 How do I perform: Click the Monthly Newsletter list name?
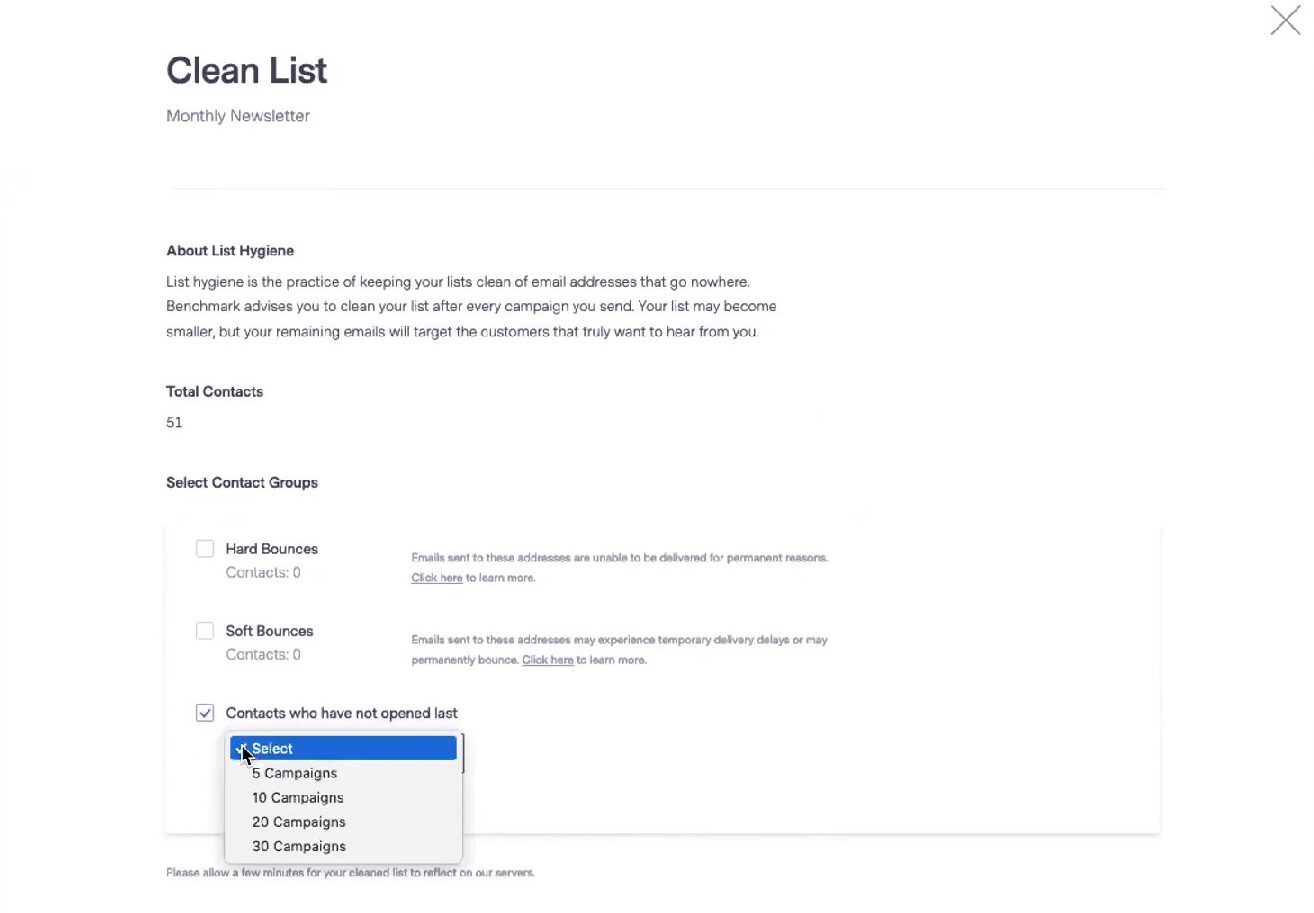238,116
